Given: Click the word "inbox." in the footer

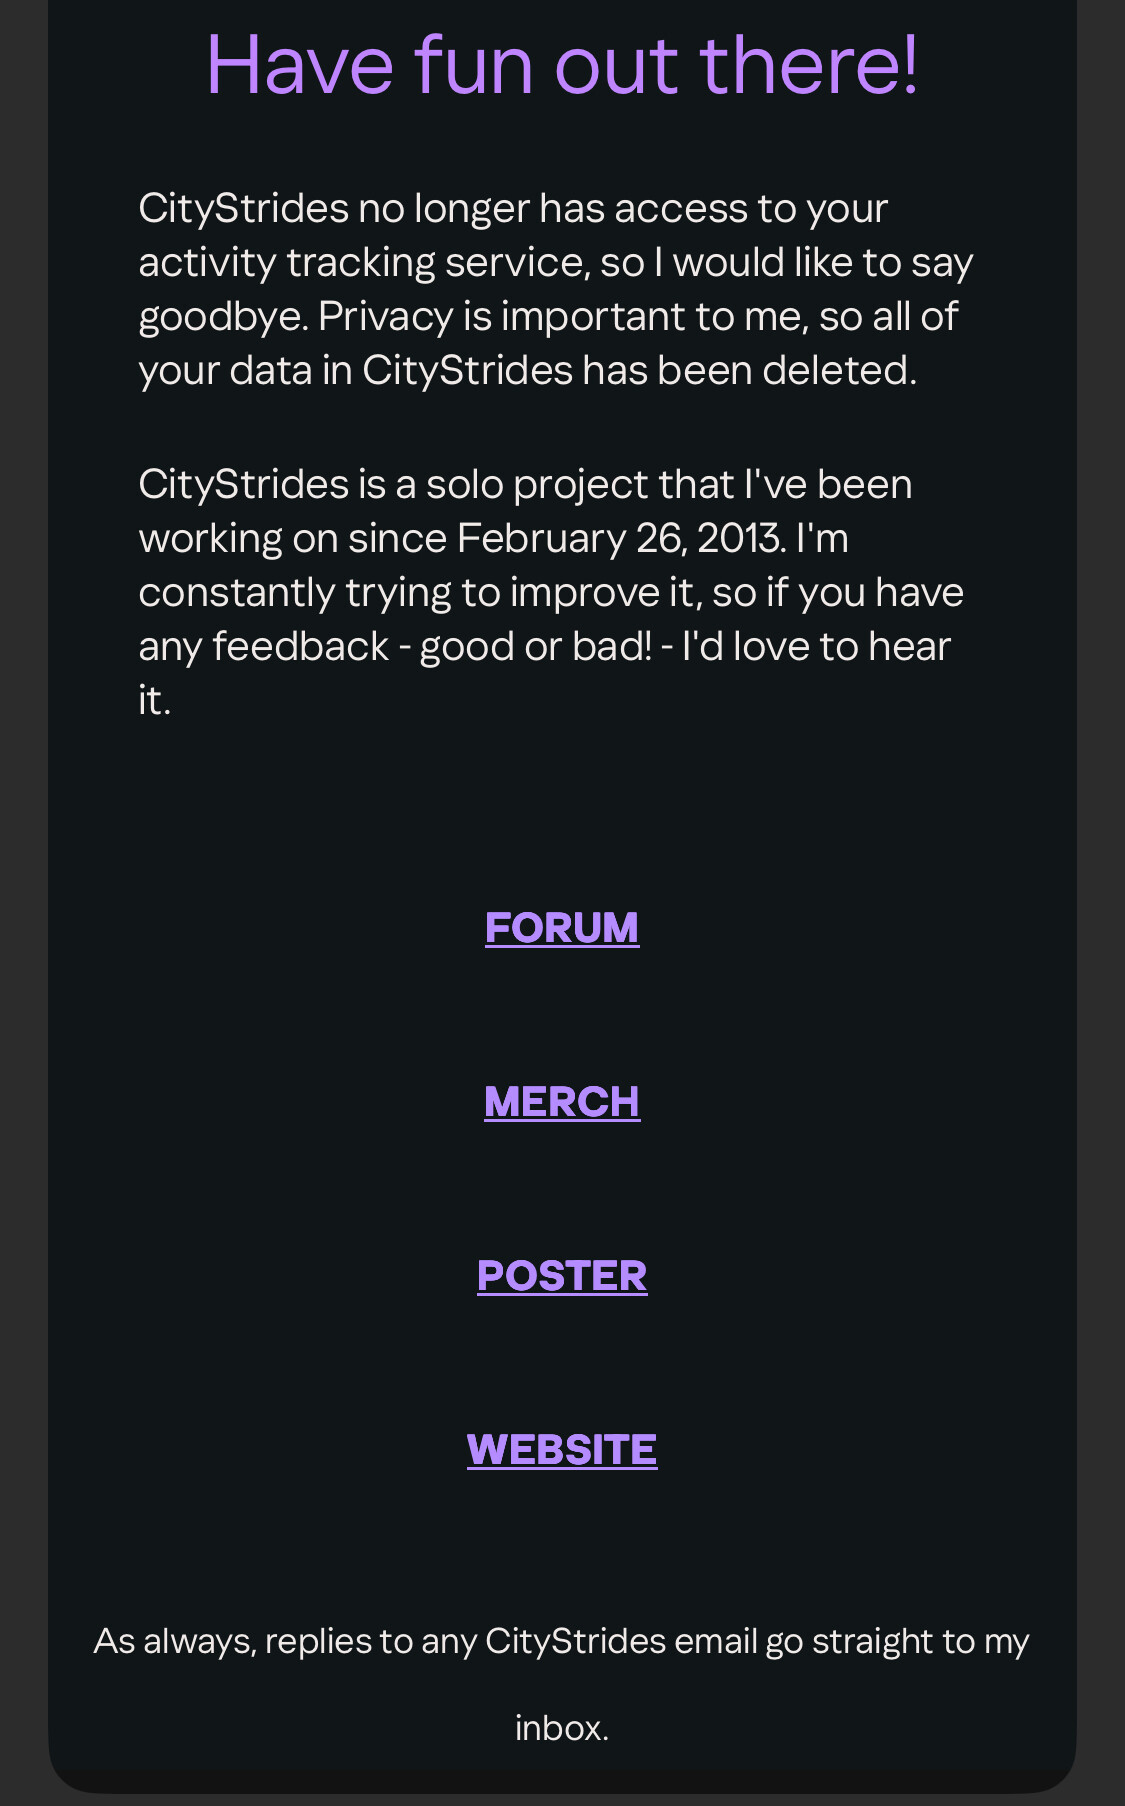Looking at the screenshot, I should (x=561, y=1728).
